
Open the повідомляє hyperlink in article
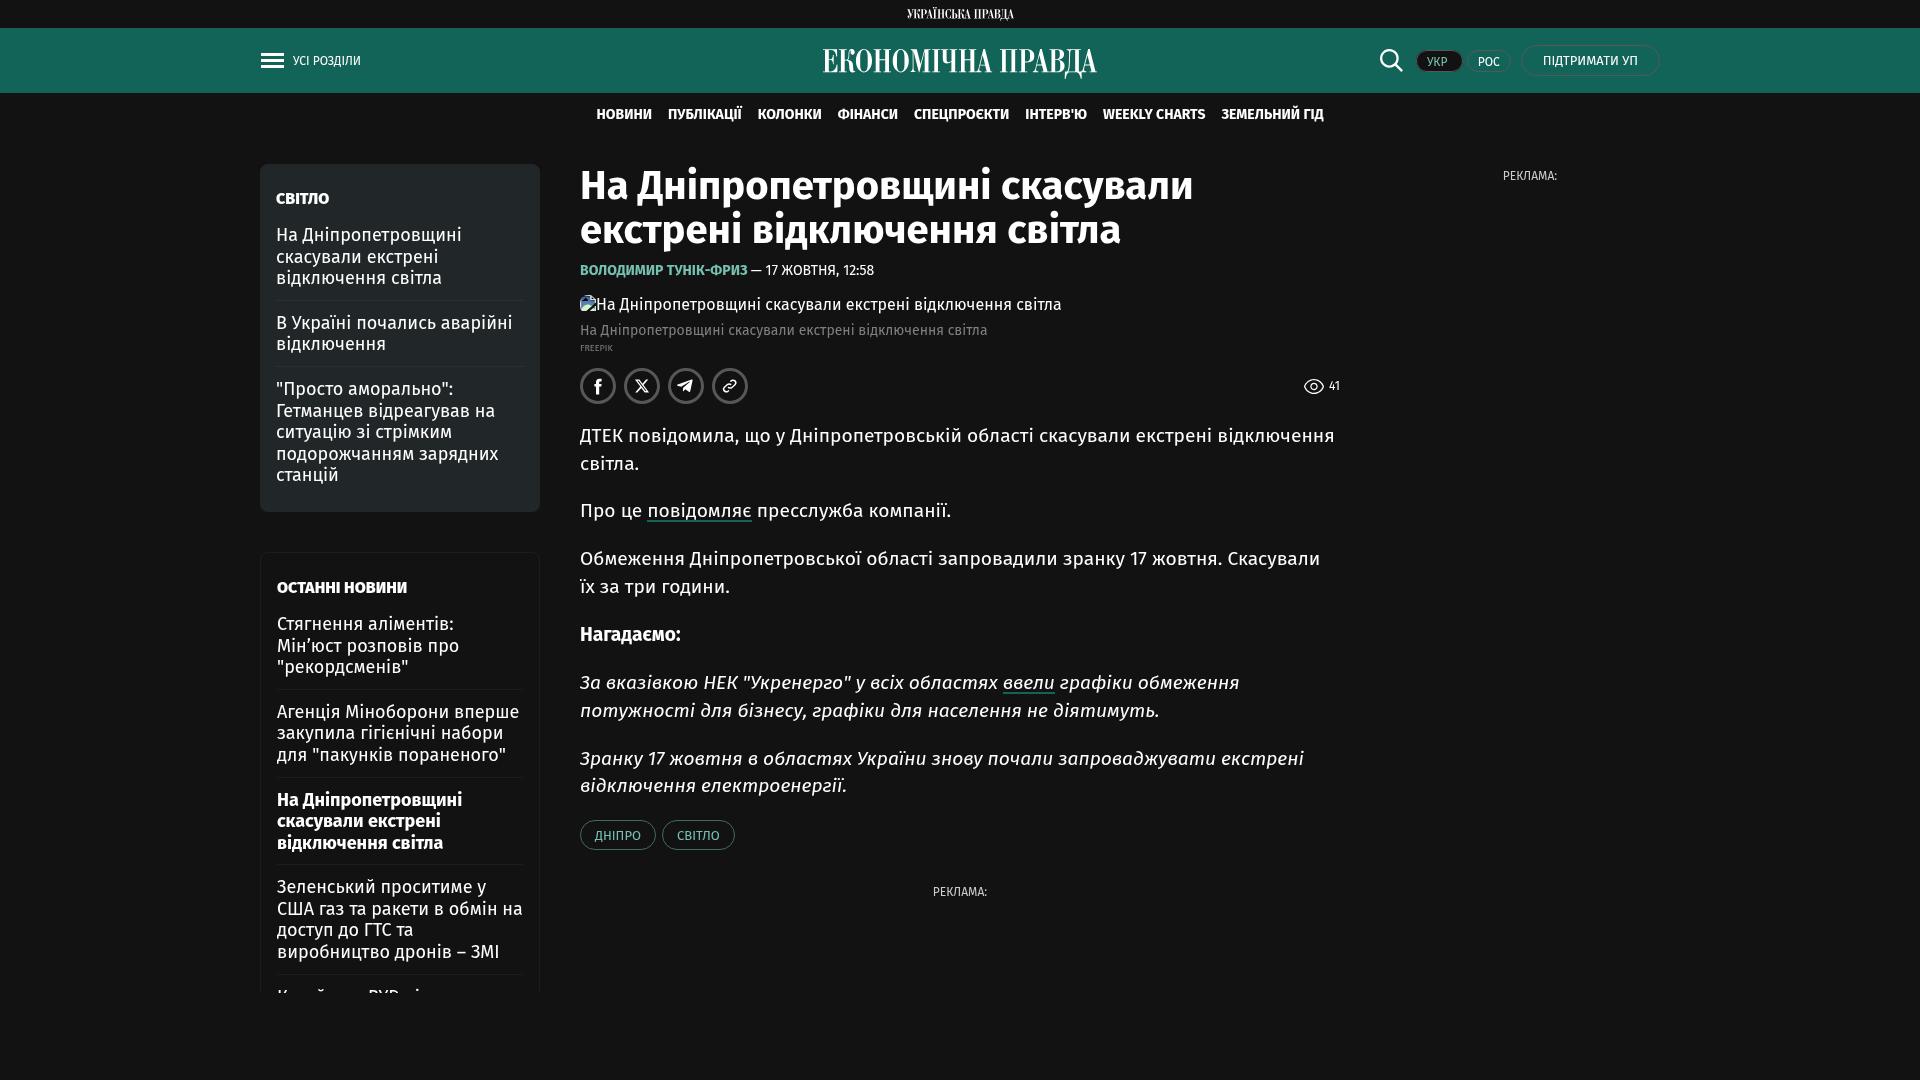click(x=699, y=511)
